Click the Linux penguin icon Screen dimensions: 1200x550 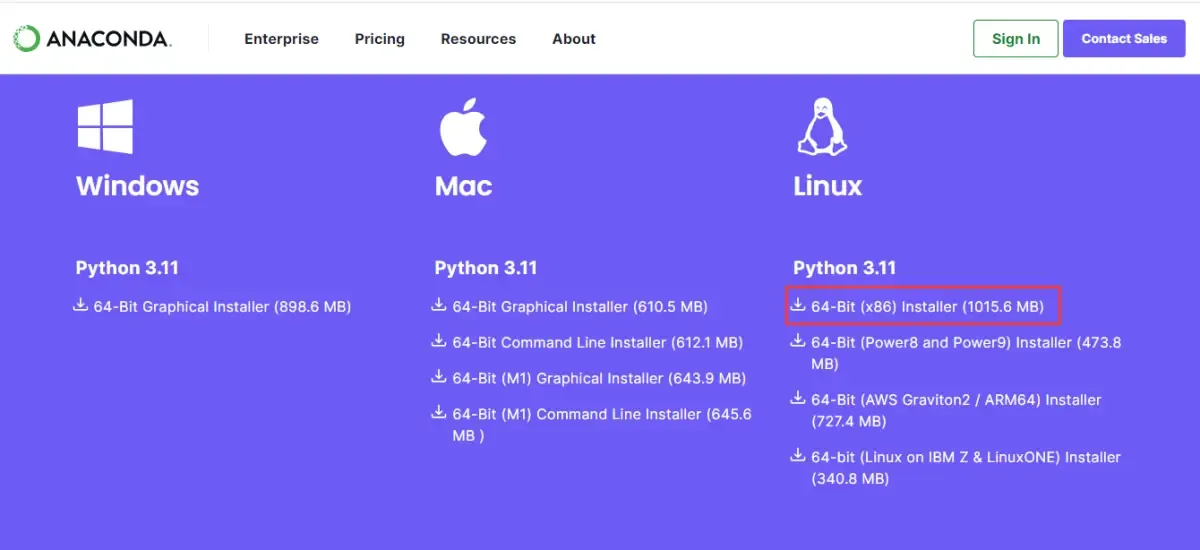coord(821,126)
